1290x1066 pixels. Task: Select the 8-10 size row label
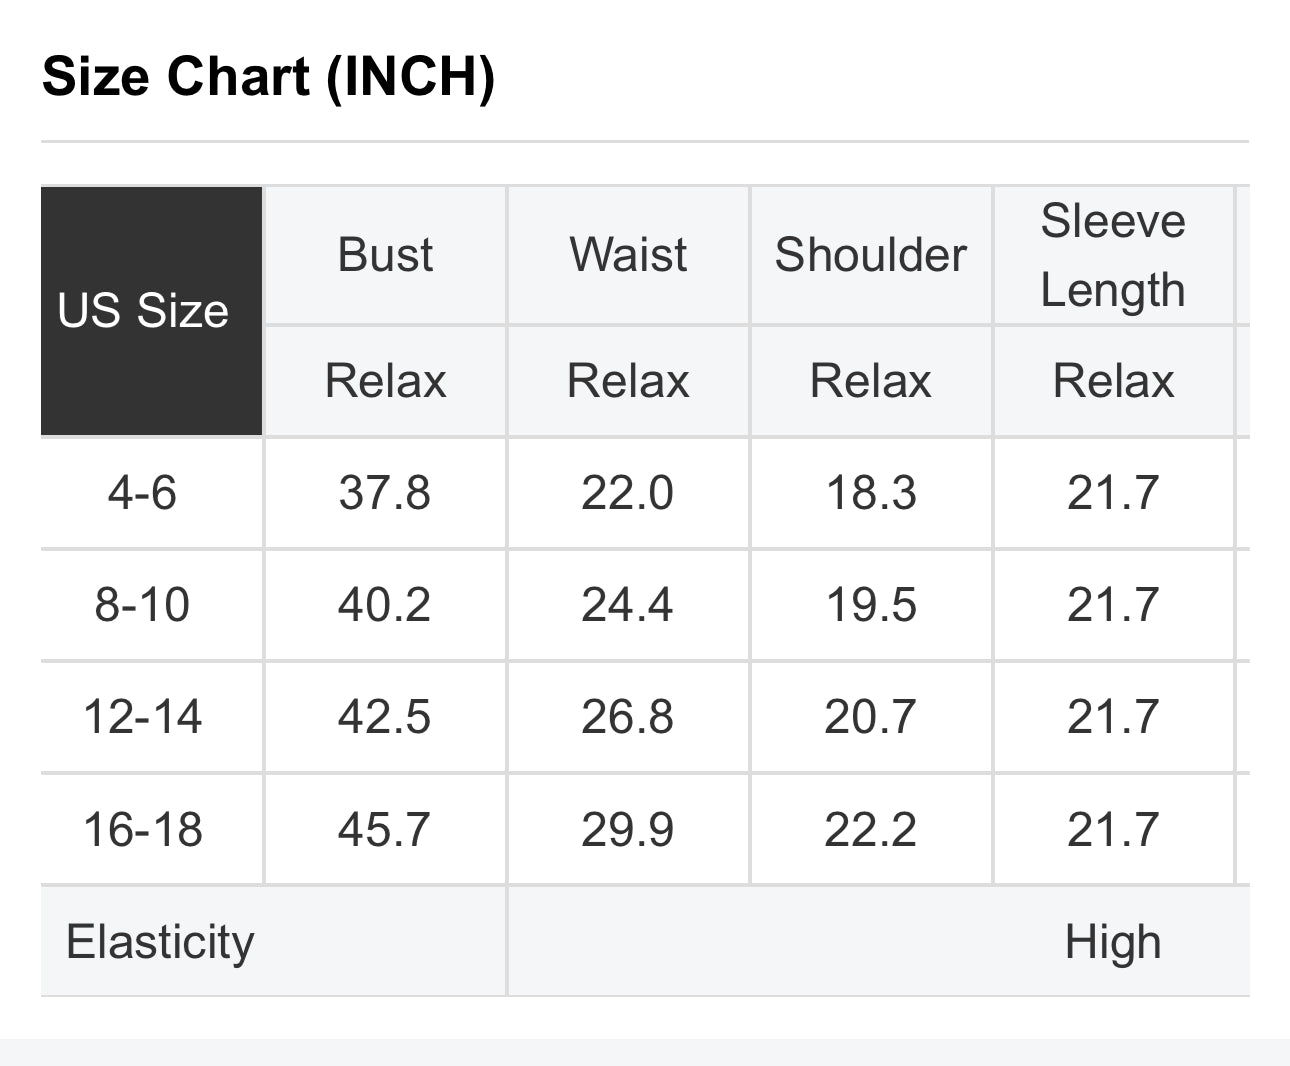(142, 605)
